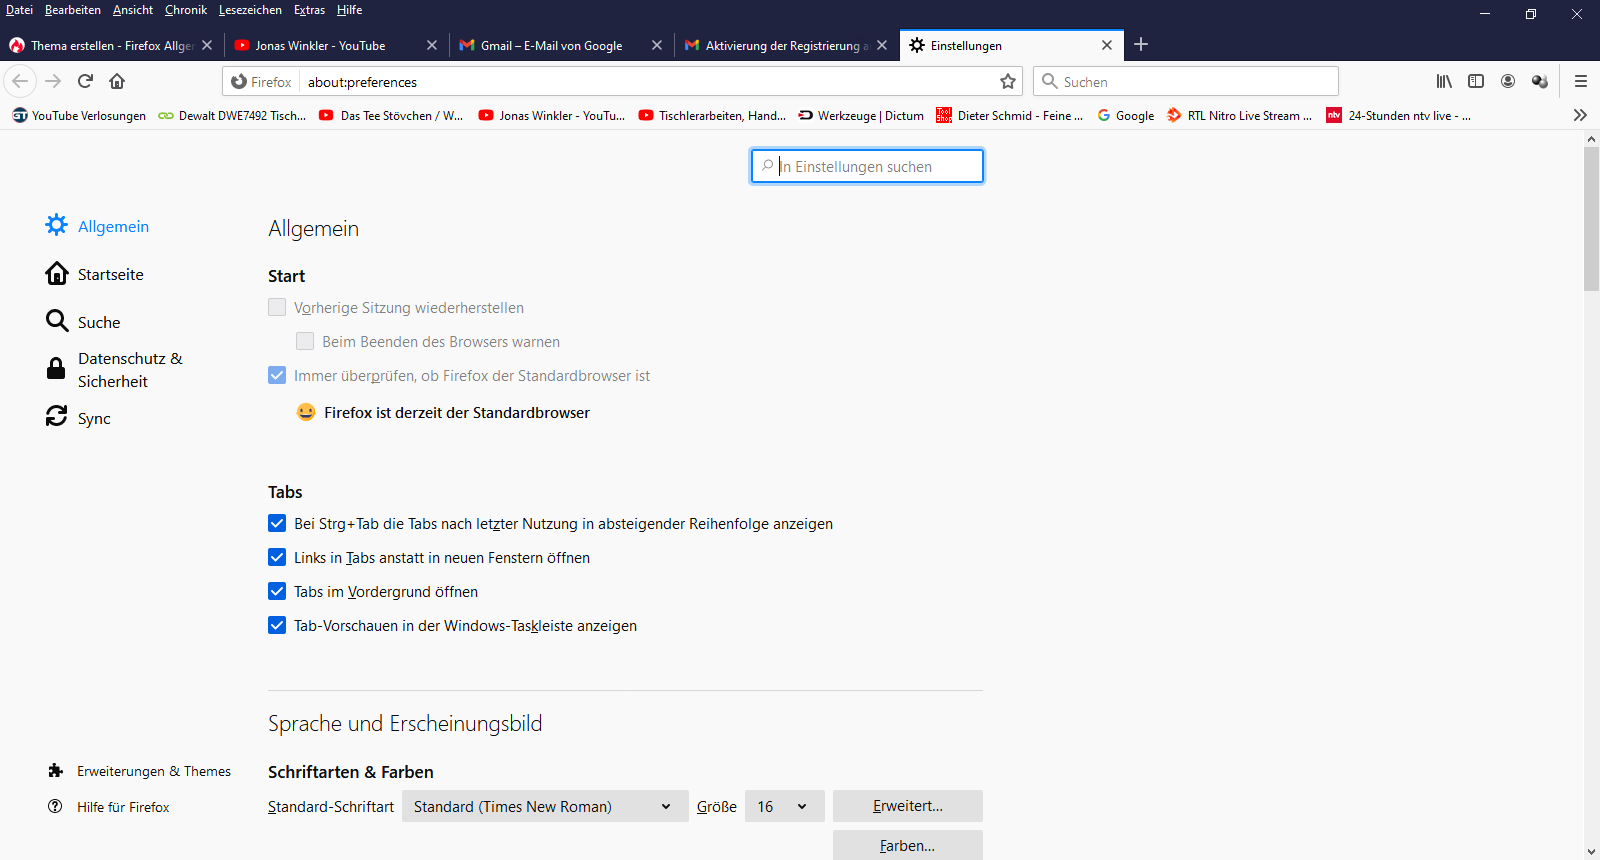Viewport: 1600px width, 860px height.
Task: Uncheck Tab-Vorschauen in Windows-Taskleiste
Action: point(277,625)
